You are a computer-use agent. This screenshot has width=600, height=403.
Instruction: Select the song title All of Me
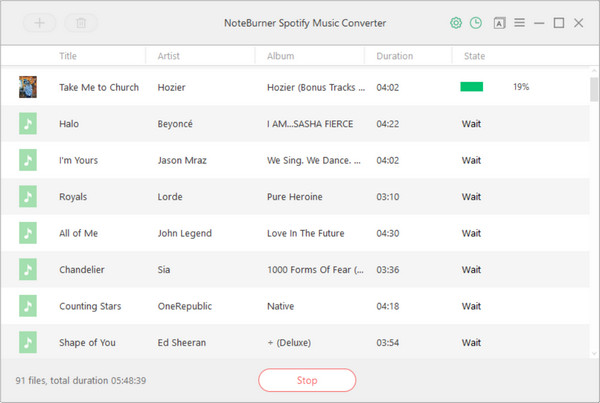pos(78,233)
